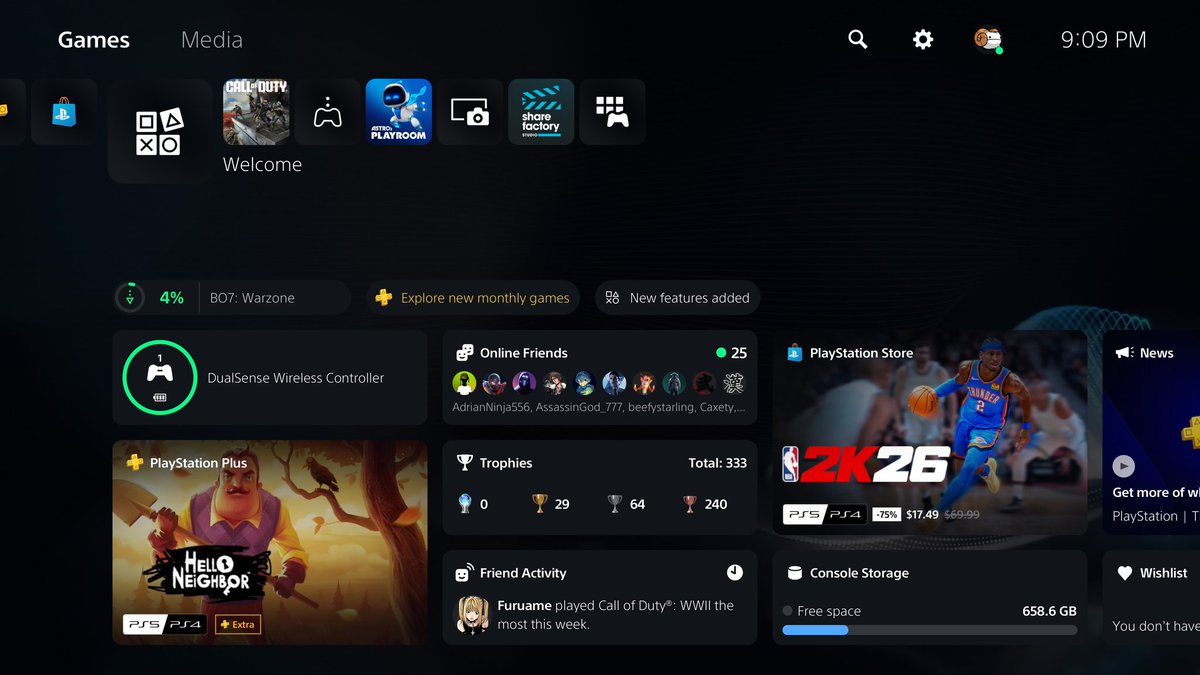Click the first green friend avatar
This screenshot has height=675, width=1200.
[464, 383]
